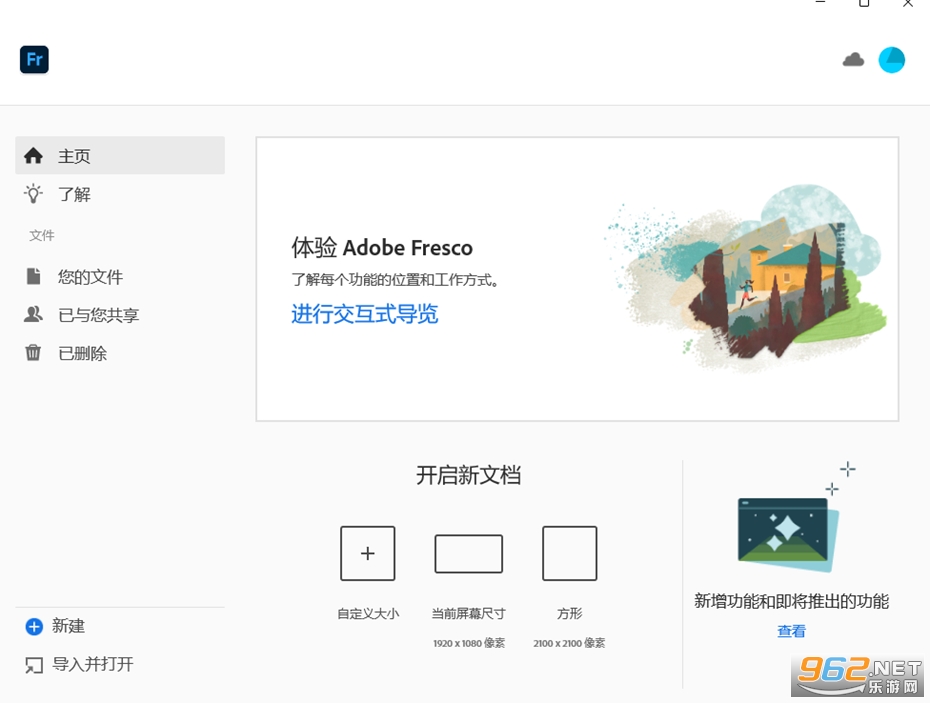Image resolution: width=930 pixels, height=703 pixels.
Task: Click the document icon beside 您的文件
Action: click(x=34, y=276)
